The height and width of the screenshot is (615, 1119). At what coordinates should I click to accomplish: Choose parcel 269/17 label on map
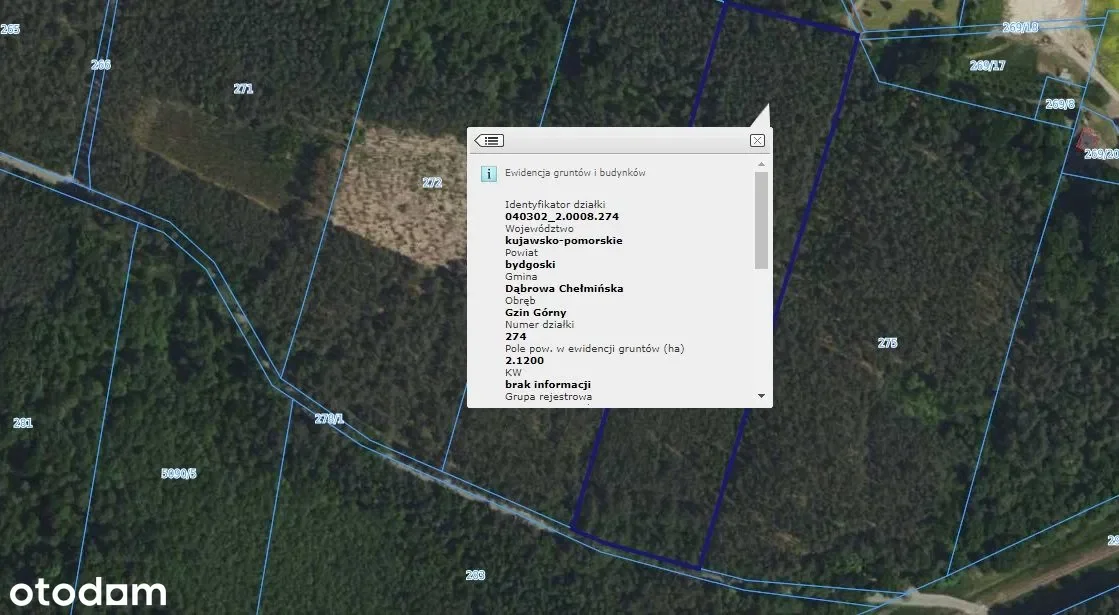[987, 66]
